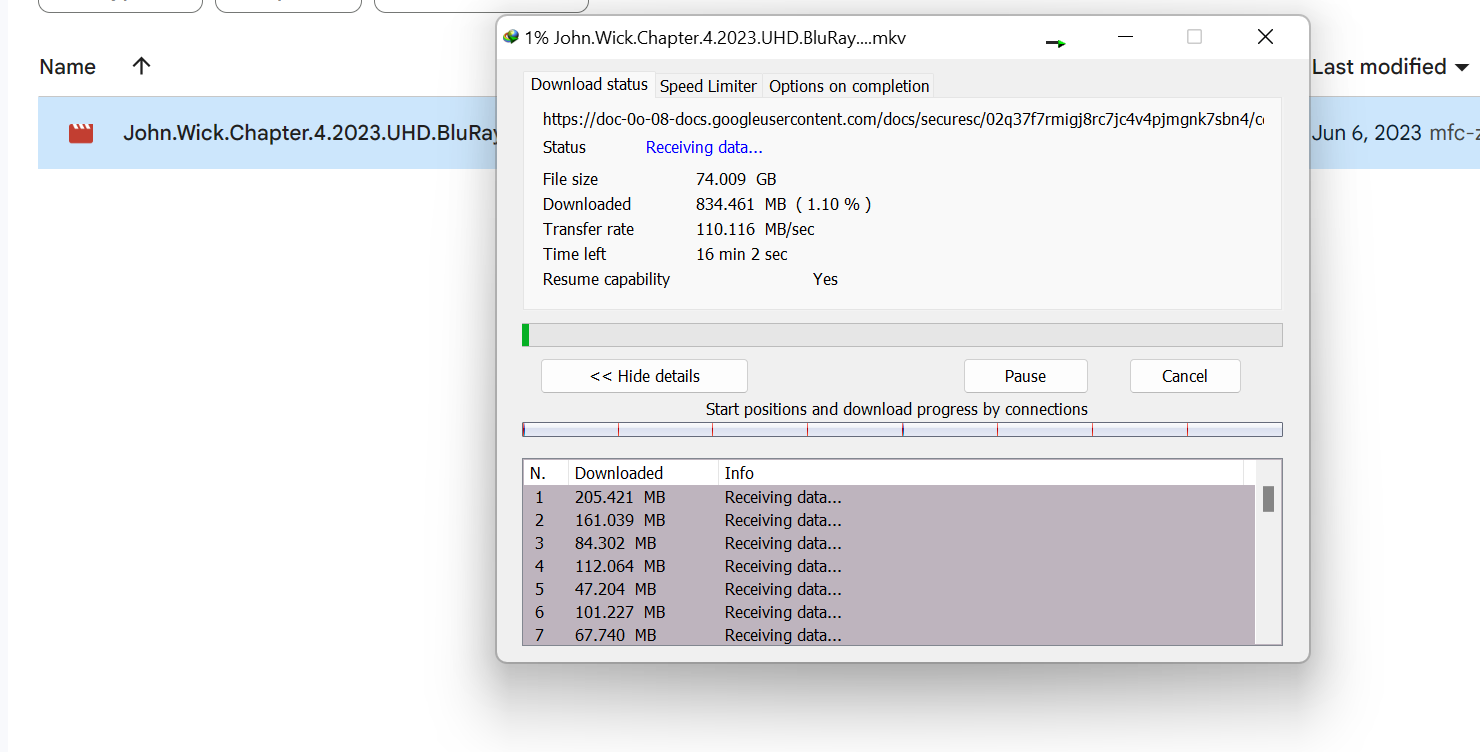
Task: Click the green overall download progress bar
Action: point(902,335)
